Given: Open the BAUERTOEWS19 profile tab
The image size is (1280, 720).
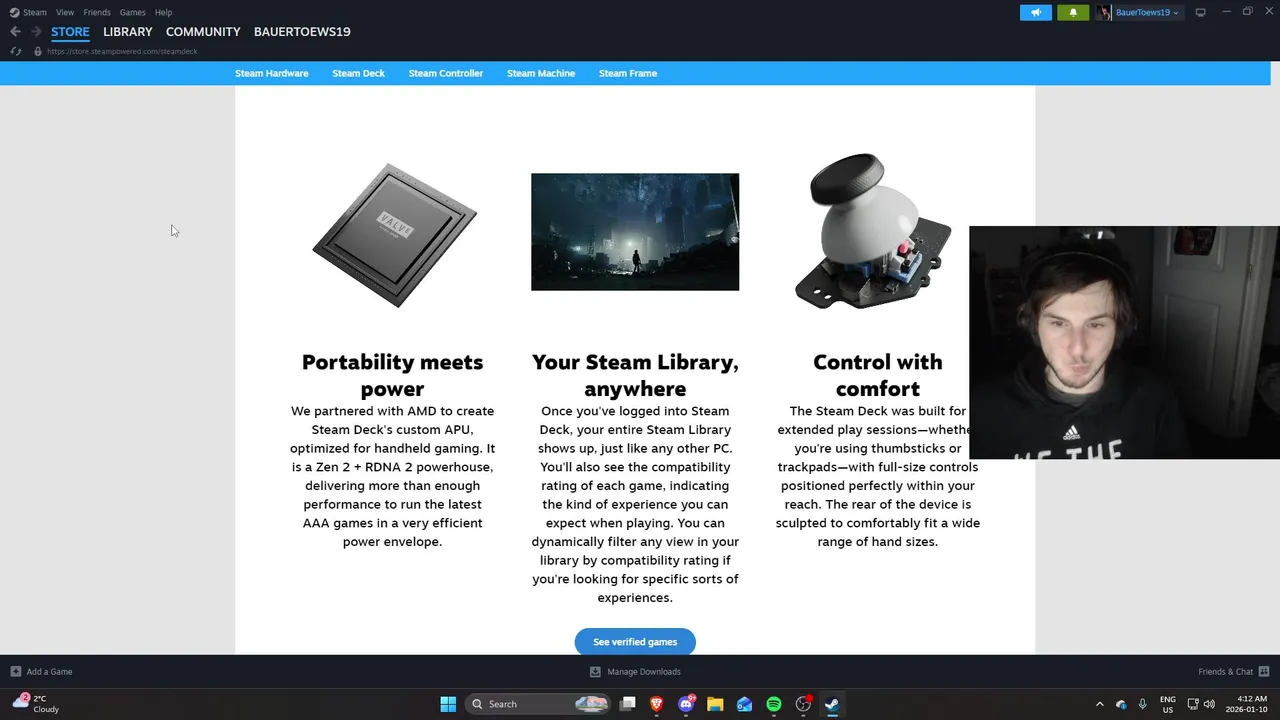Looking at the screenshot, I should tap(302, 32).
